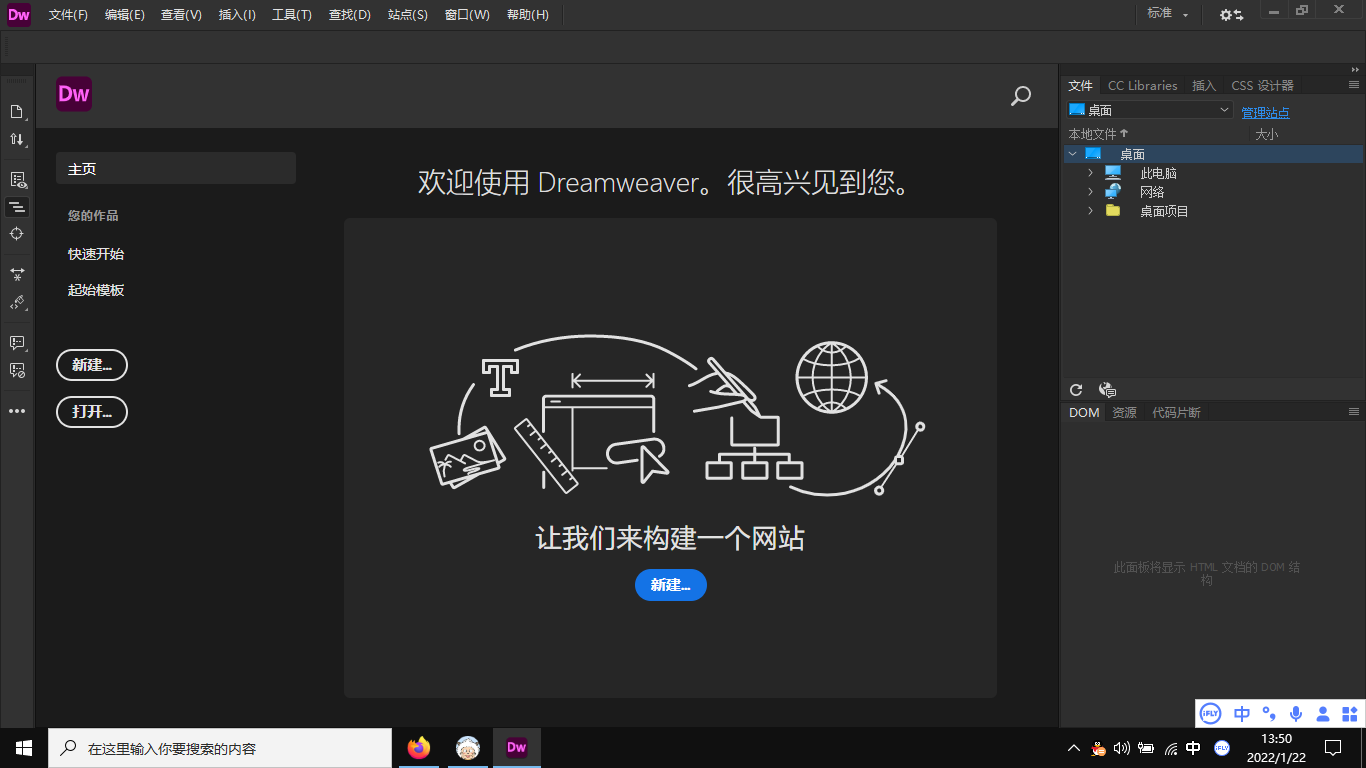Click the Windows taskbar search box
This screenshot has width=1366, height=768.
pos(220,748)
